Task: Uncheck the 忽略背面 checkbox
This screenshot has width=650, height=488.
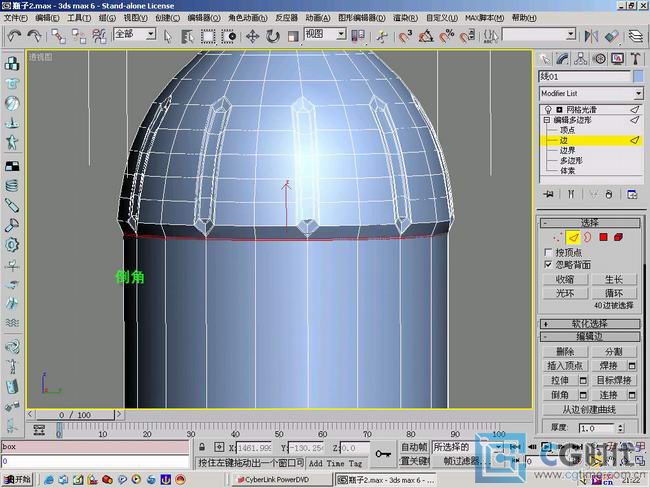Action: tap(547, 265)
